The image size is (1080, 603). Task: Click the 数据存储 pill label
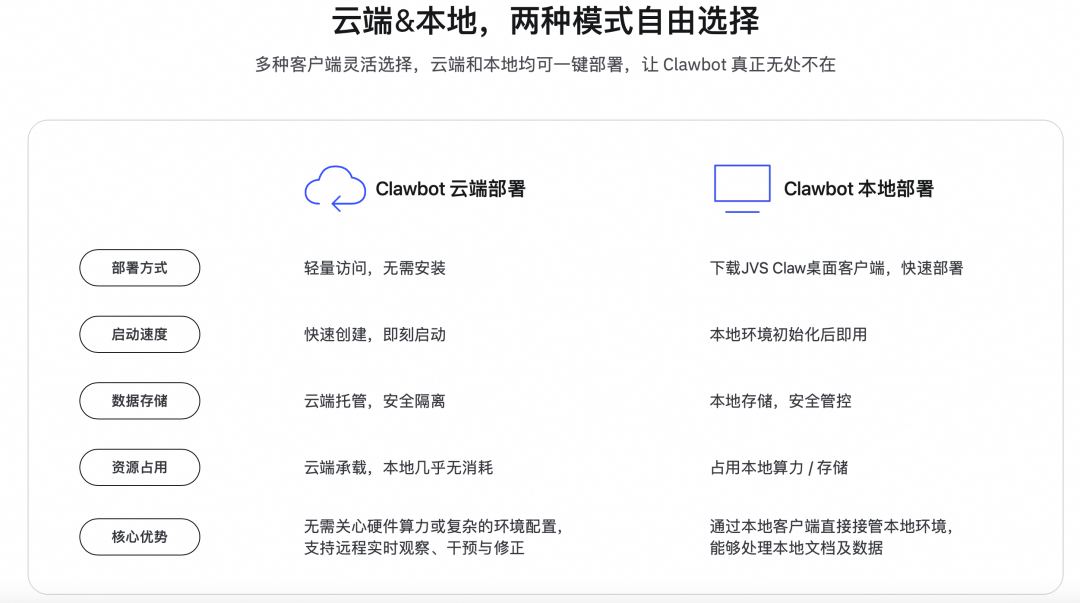coord(140,401)
